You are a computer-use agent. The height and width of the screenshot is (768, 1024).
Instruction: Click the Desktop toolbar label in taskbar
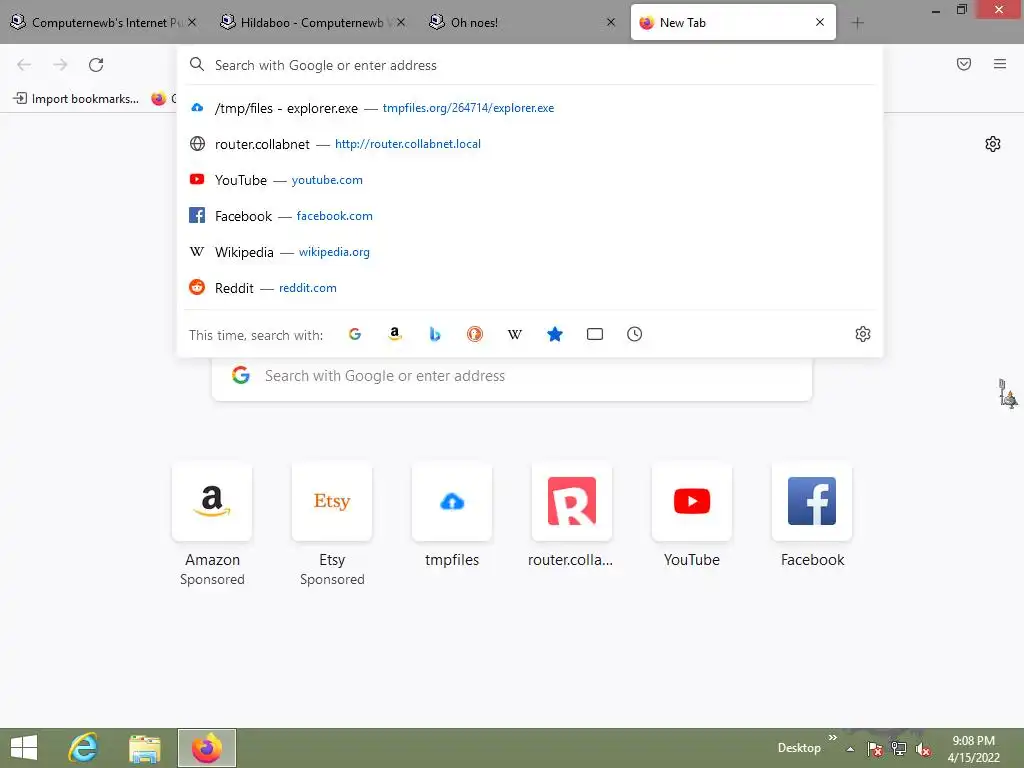pyautogui.click(x=799, y=748)
